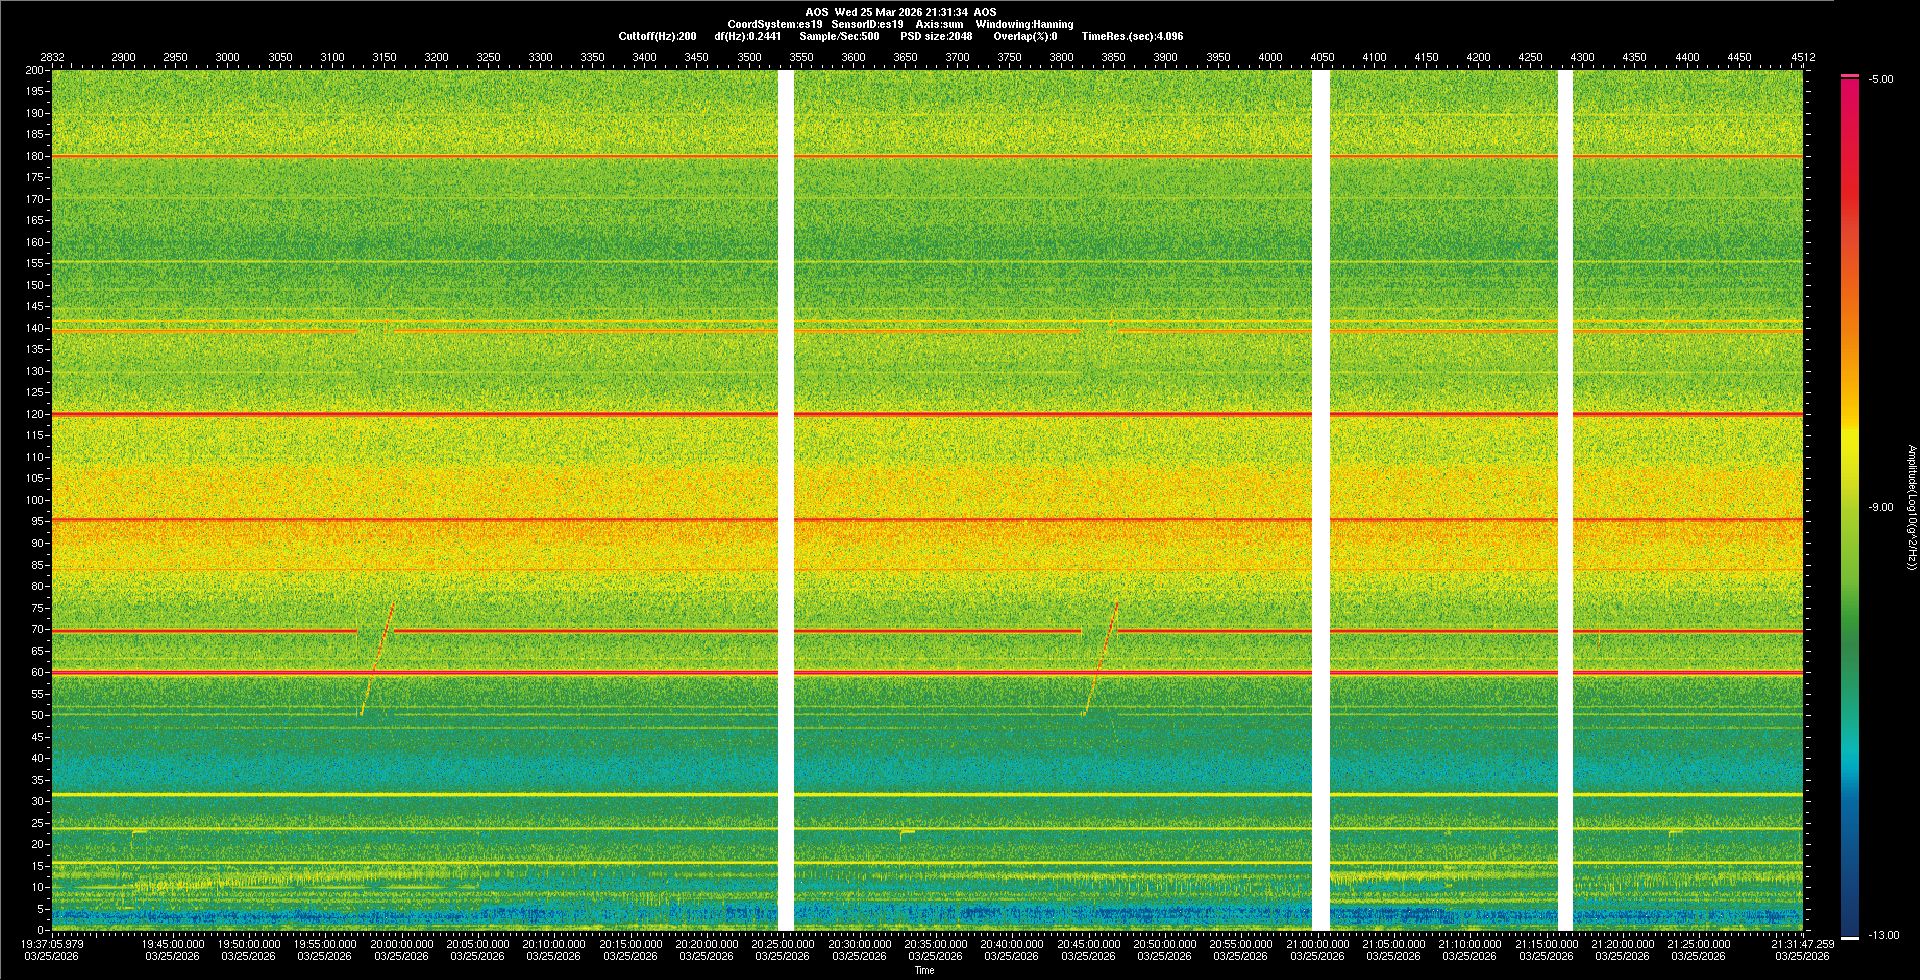This screenshot has width=1920, height=980.
Task: Click the -9.00 level on the amplitude colorbar
Action: coord(1850,507)
